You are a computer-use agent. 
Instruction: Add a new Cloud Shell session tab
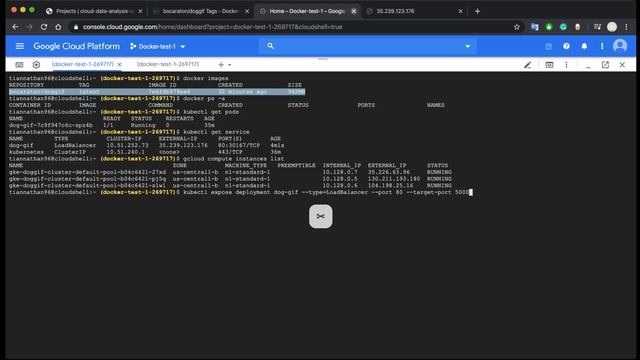(221, 64)
